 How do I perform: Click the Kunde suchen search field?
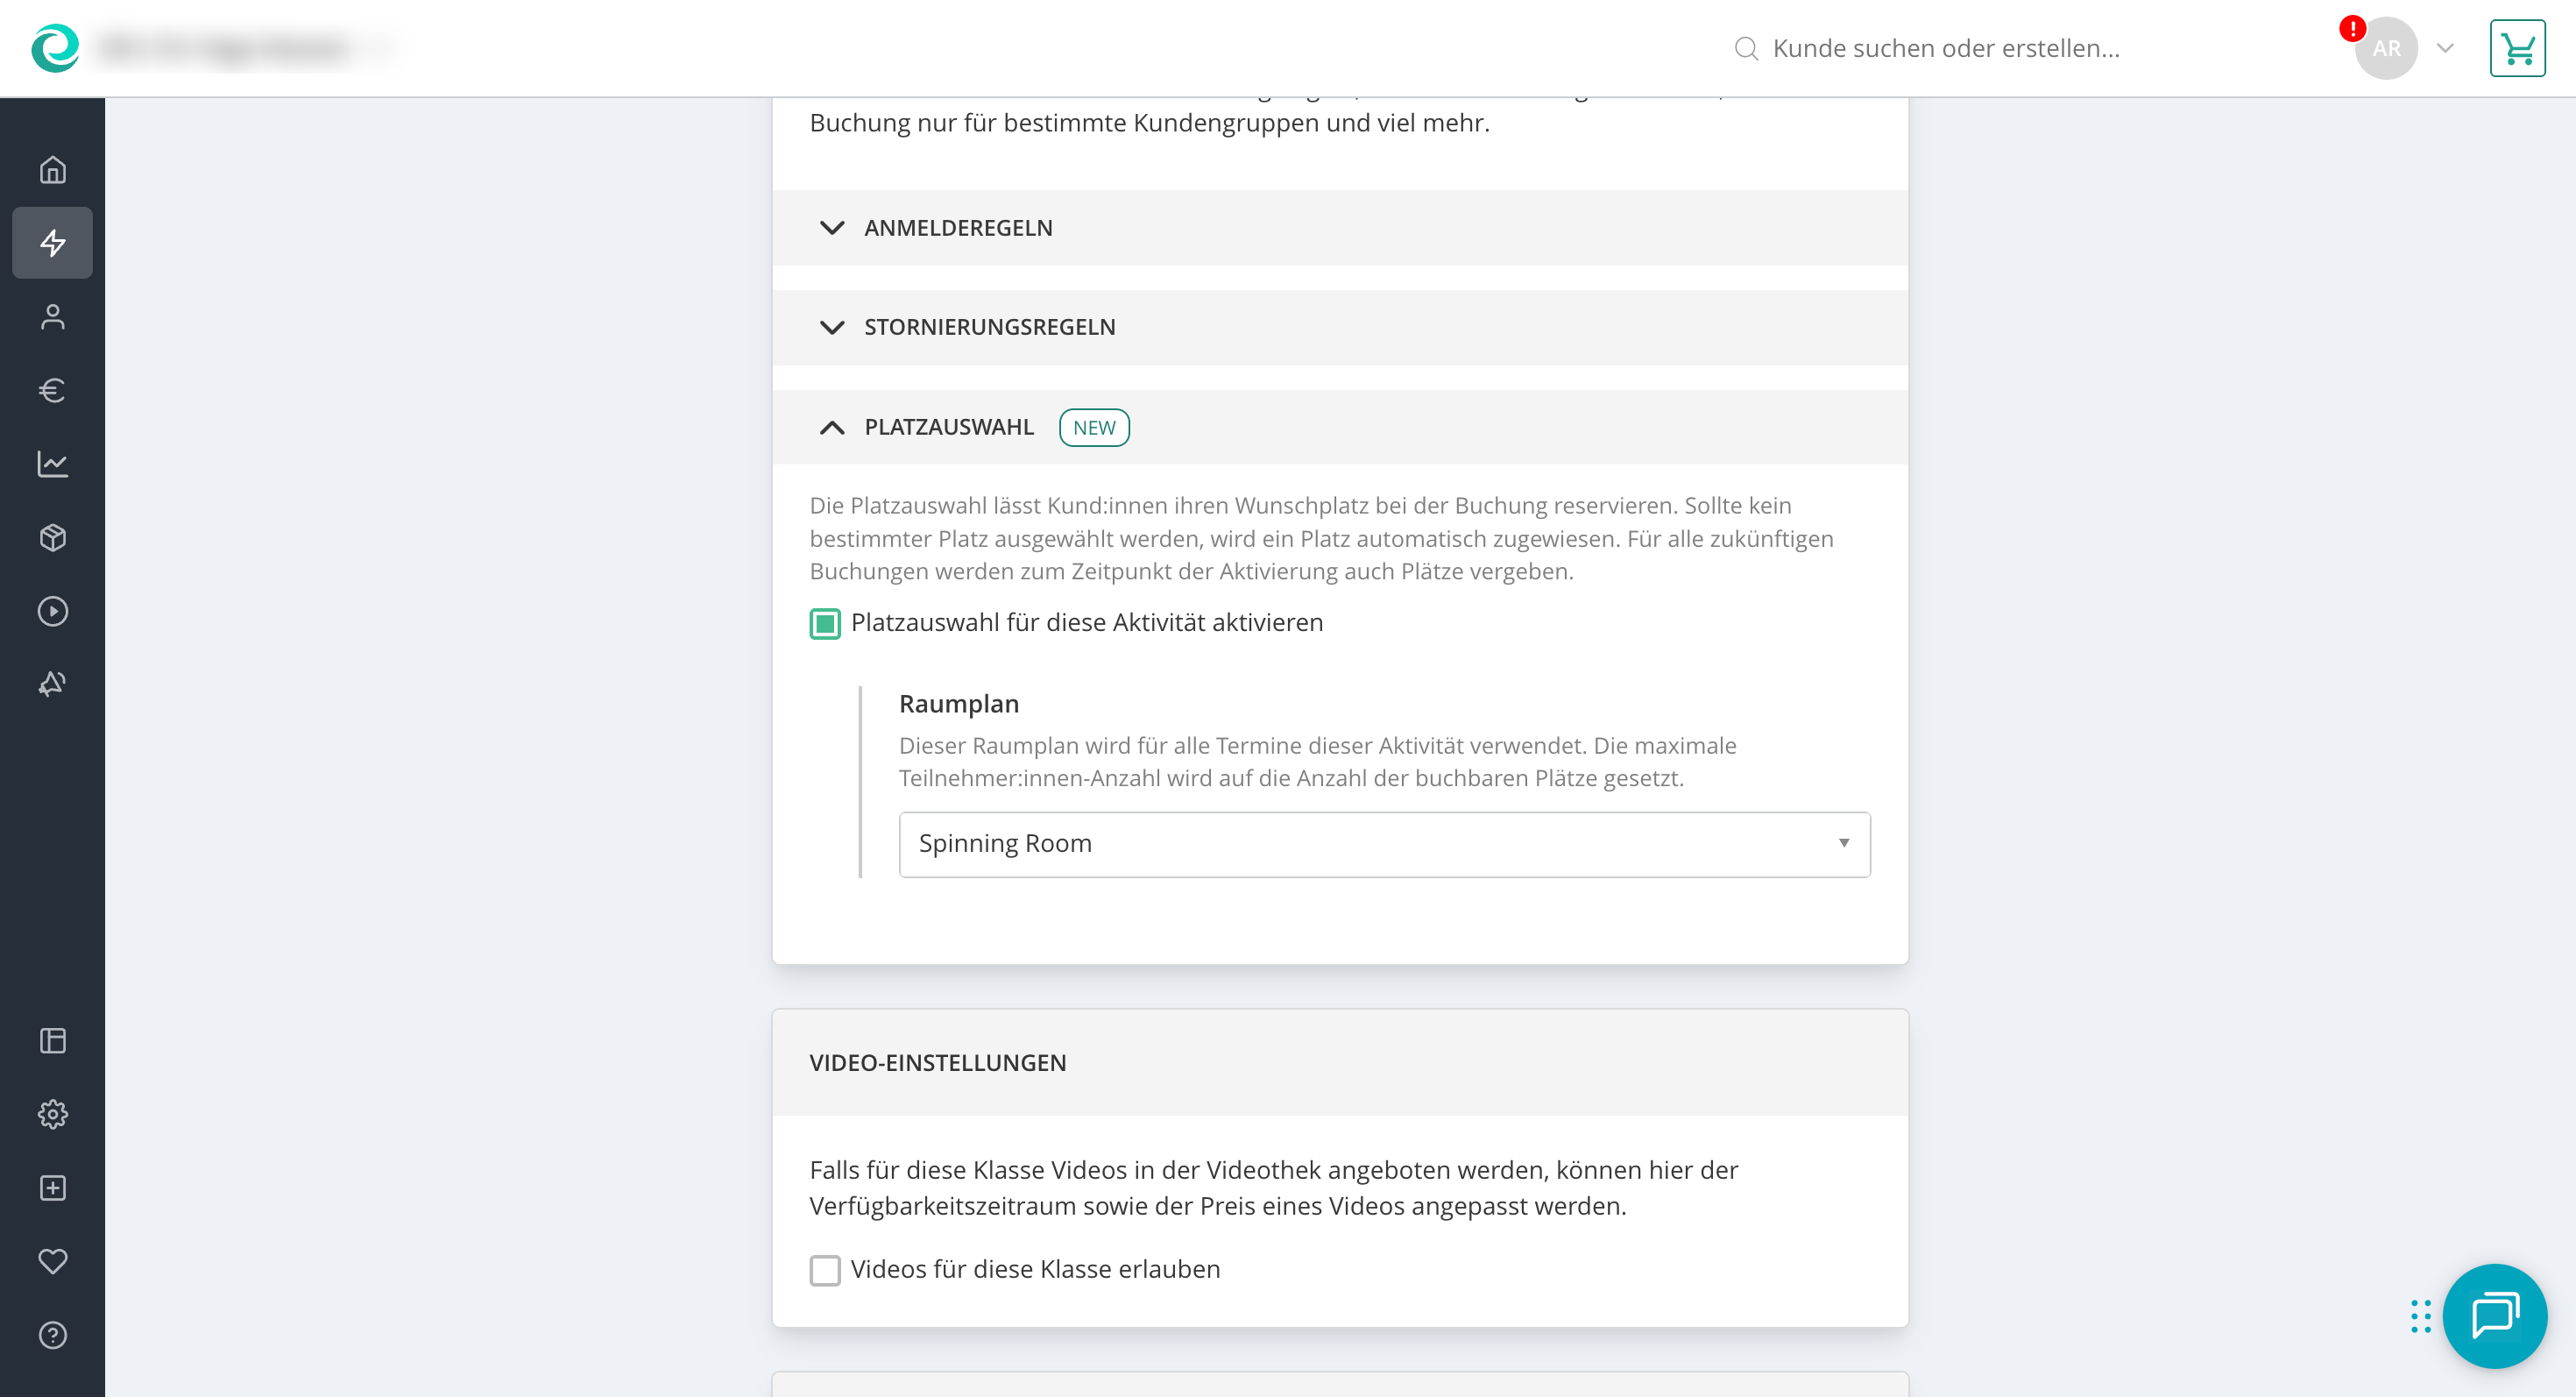point(1944,48)
